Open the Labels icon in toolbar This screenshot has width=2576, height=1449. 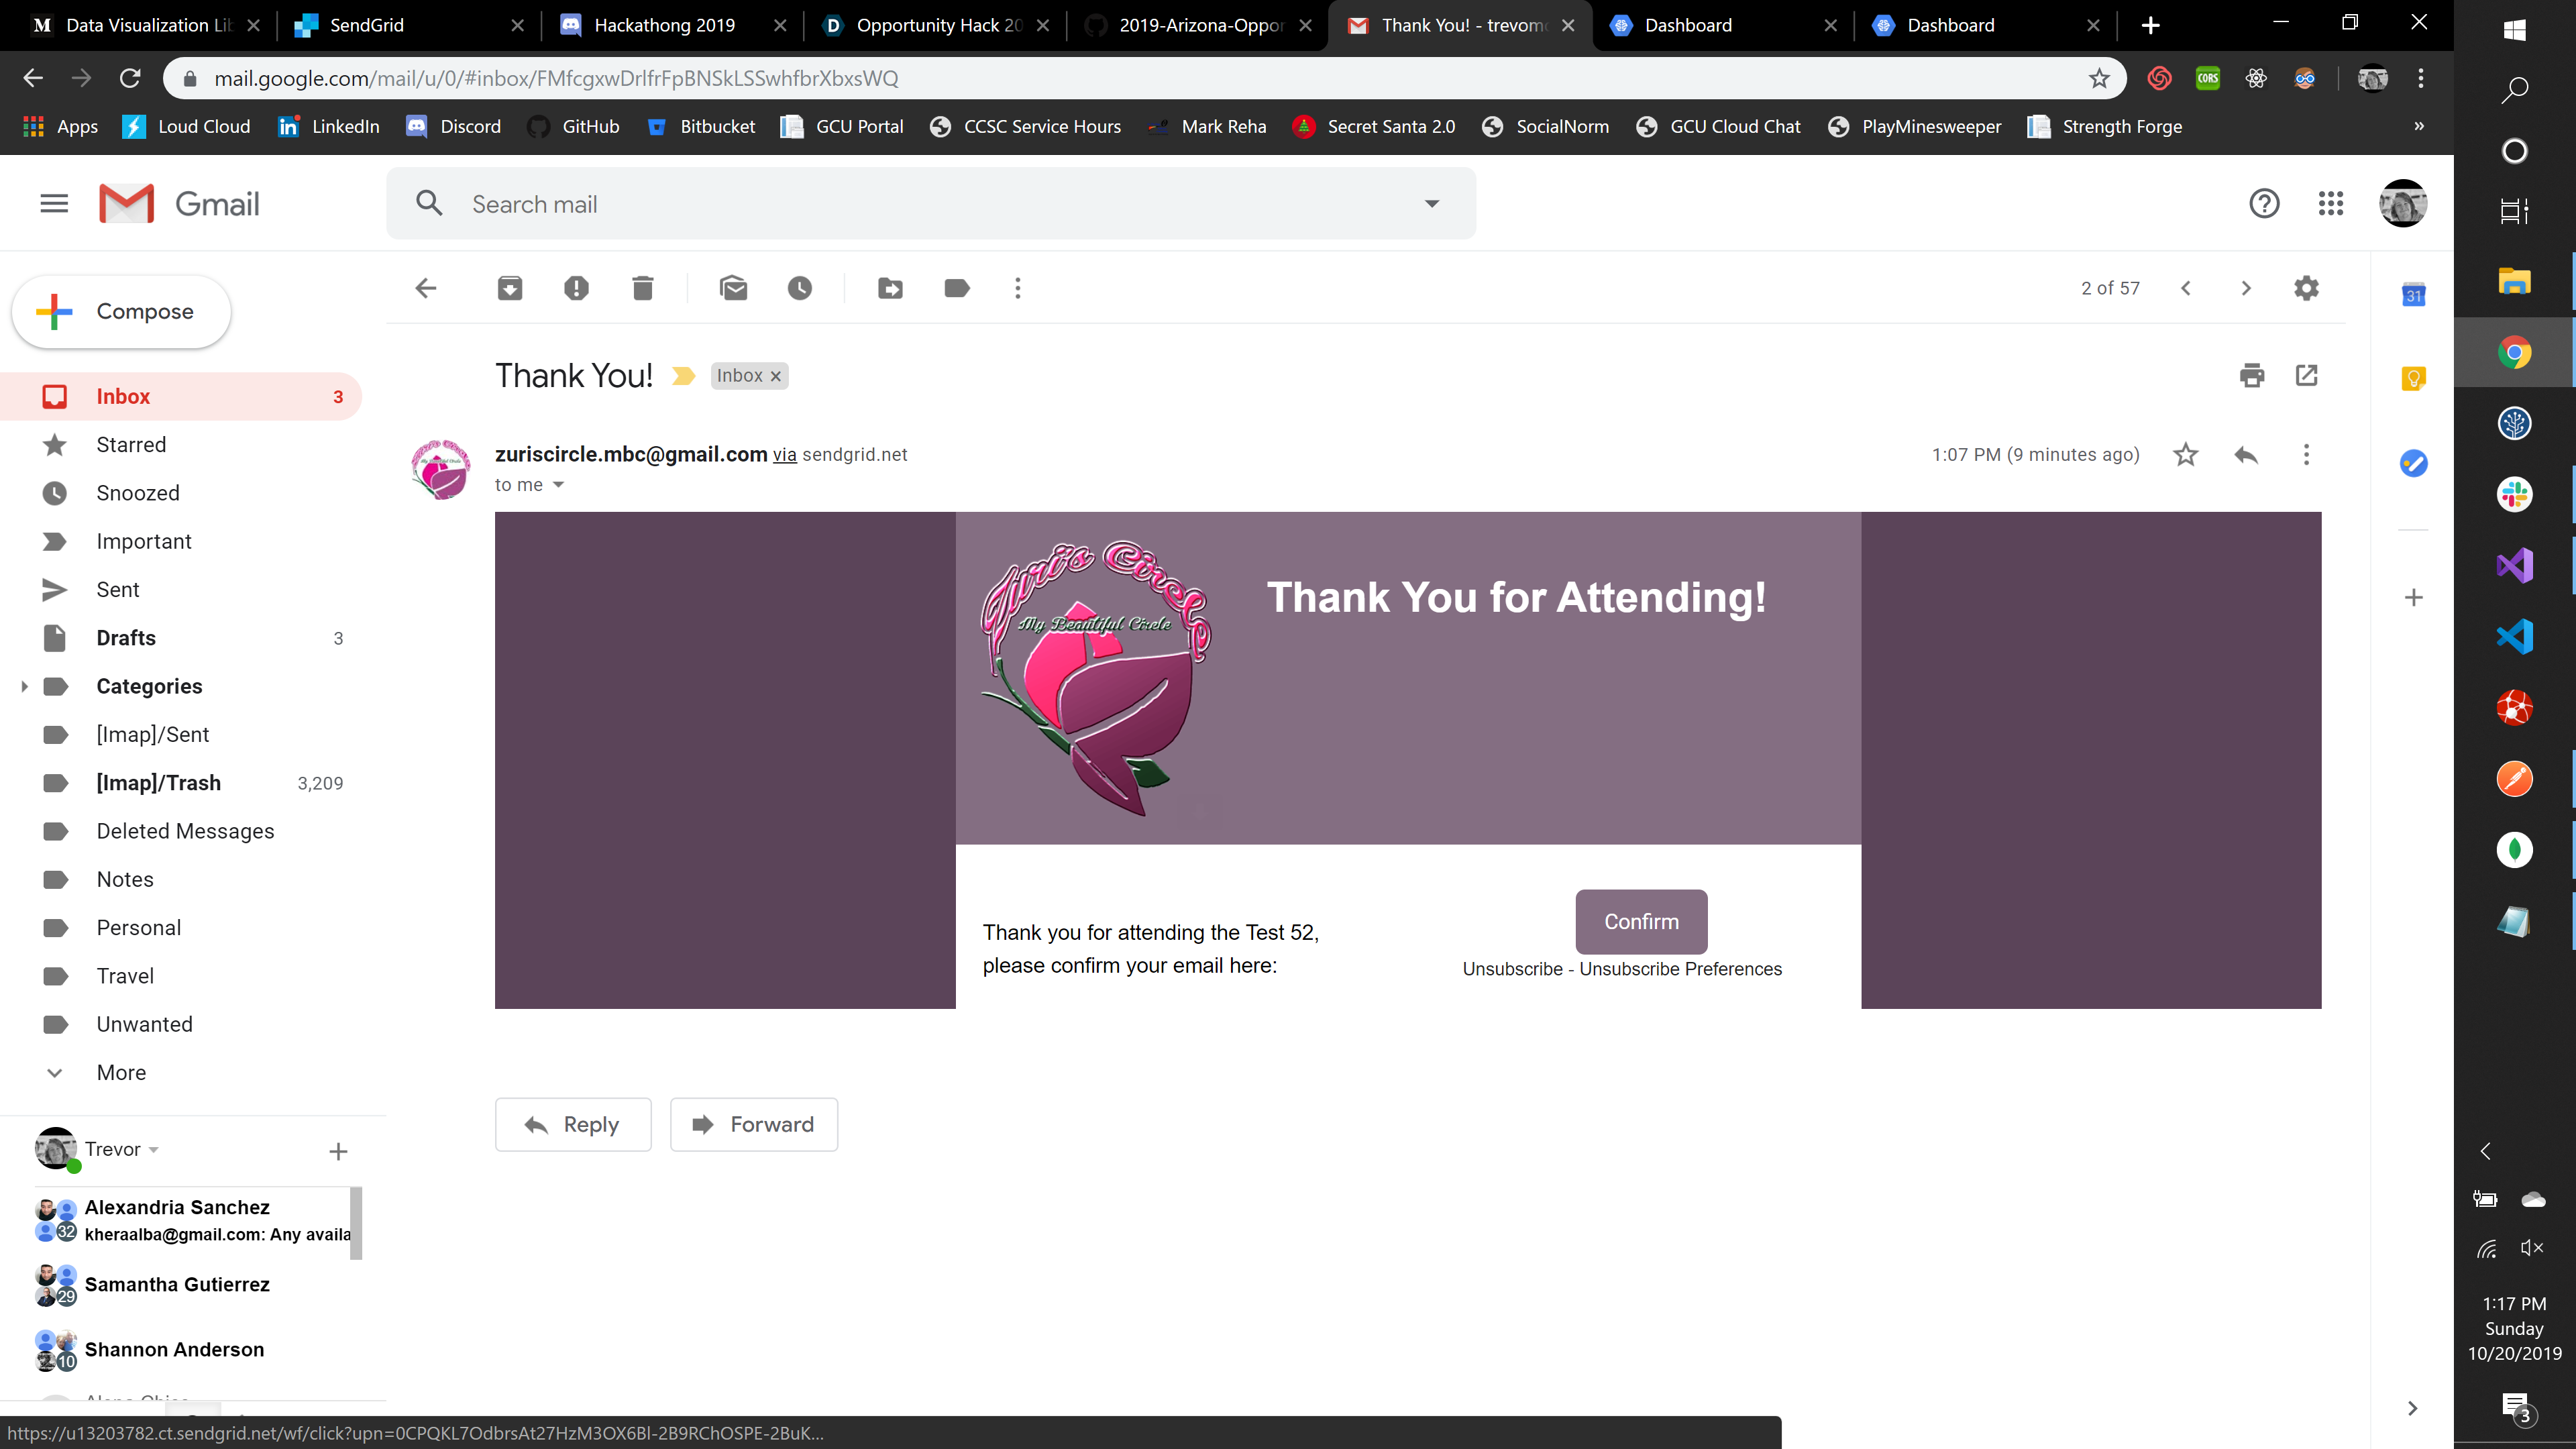pyautogui.click(x=957, y=289)
